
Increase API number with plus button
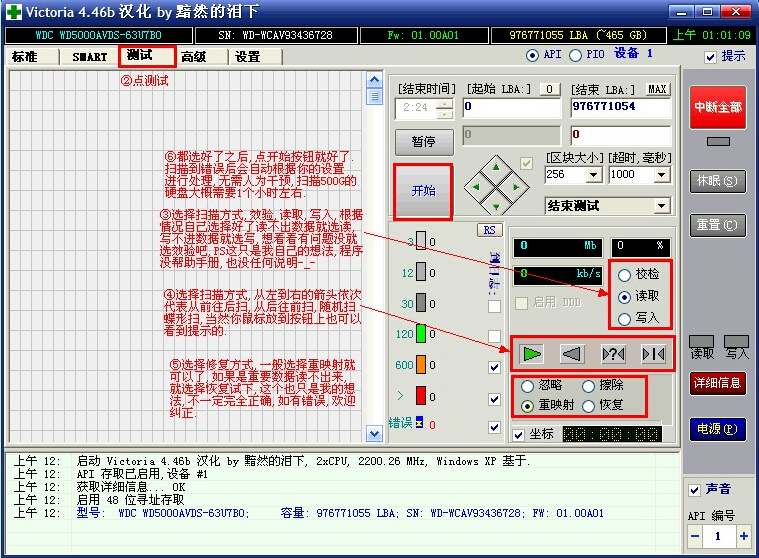744,536
